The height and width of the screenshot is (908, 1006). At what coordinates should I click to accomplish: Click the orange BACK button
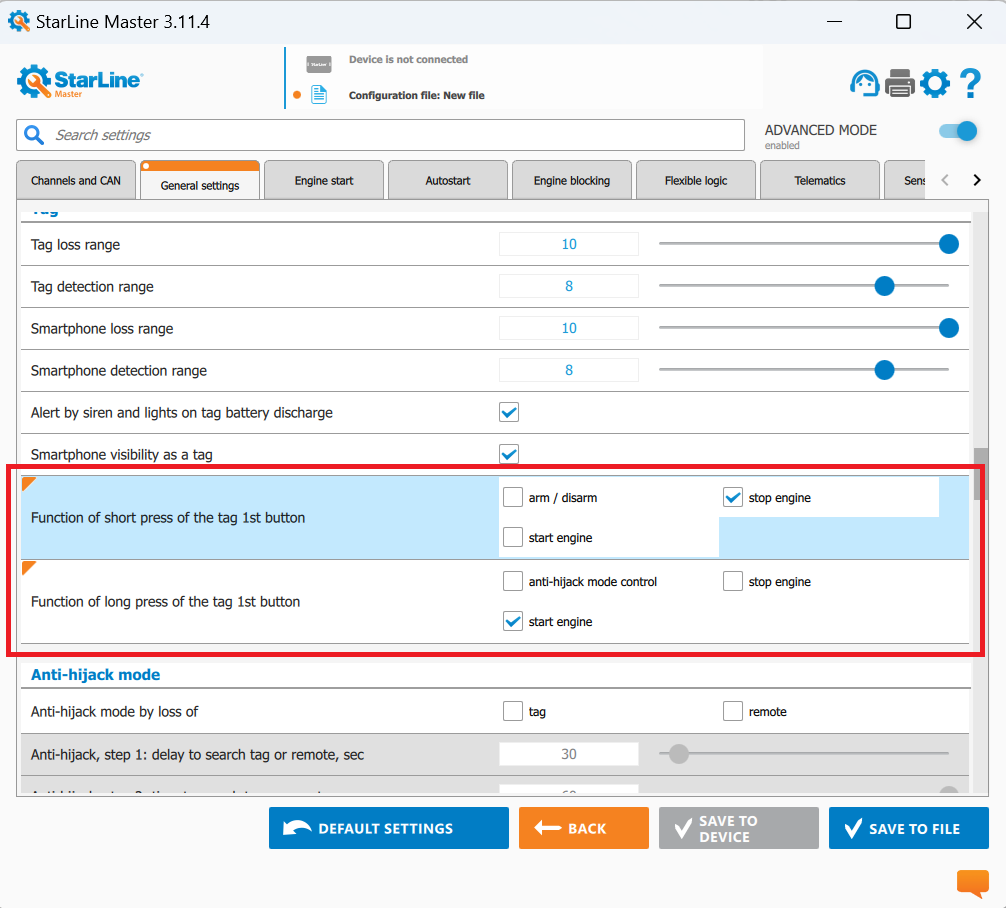click(x=584, y=828)
